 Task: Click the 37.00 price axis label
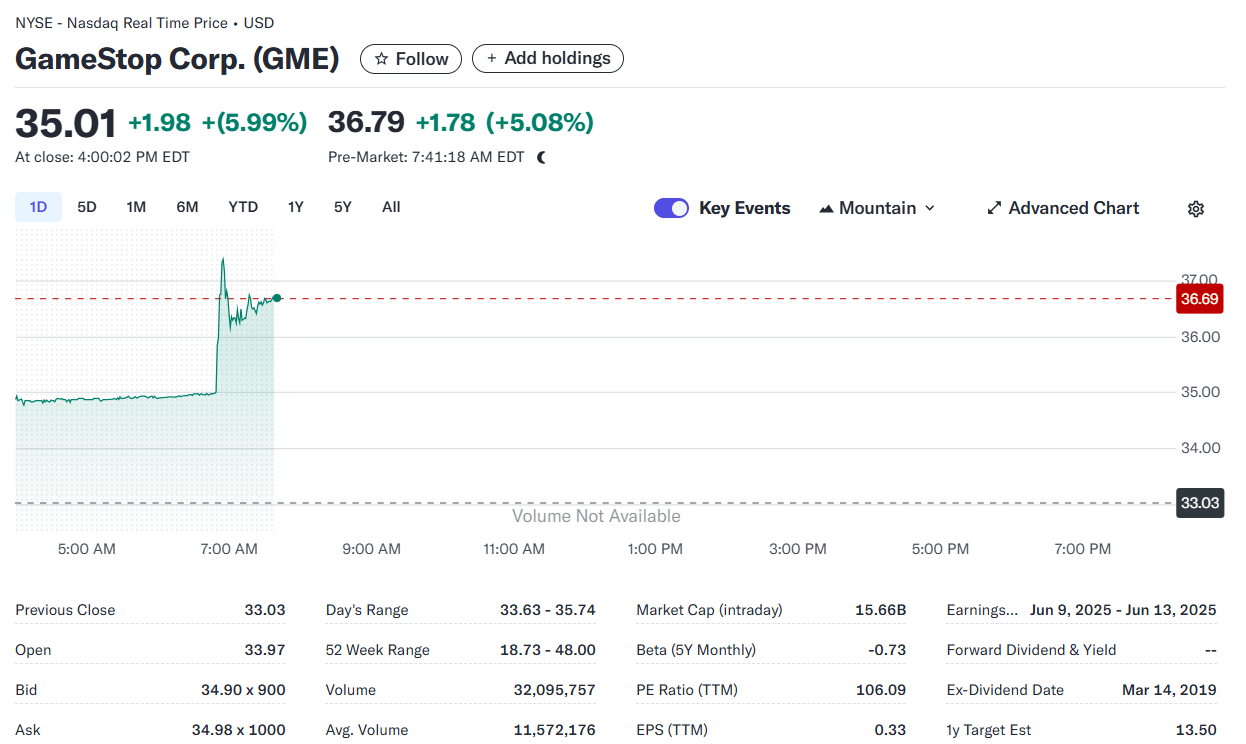[1200, 280]
